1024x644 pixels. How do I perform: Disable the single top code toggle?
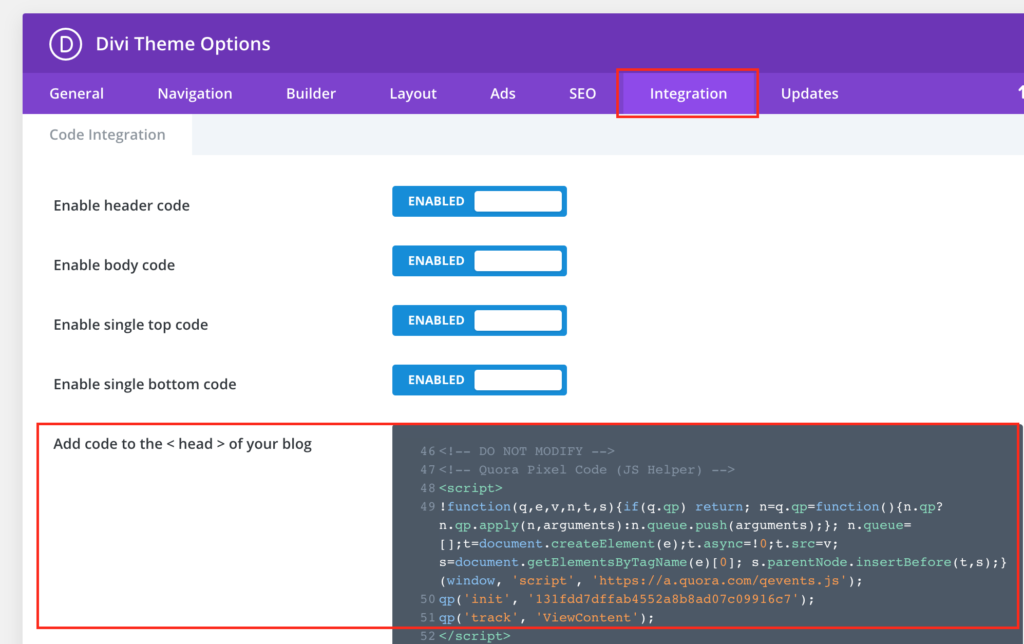tap(479, 320)
